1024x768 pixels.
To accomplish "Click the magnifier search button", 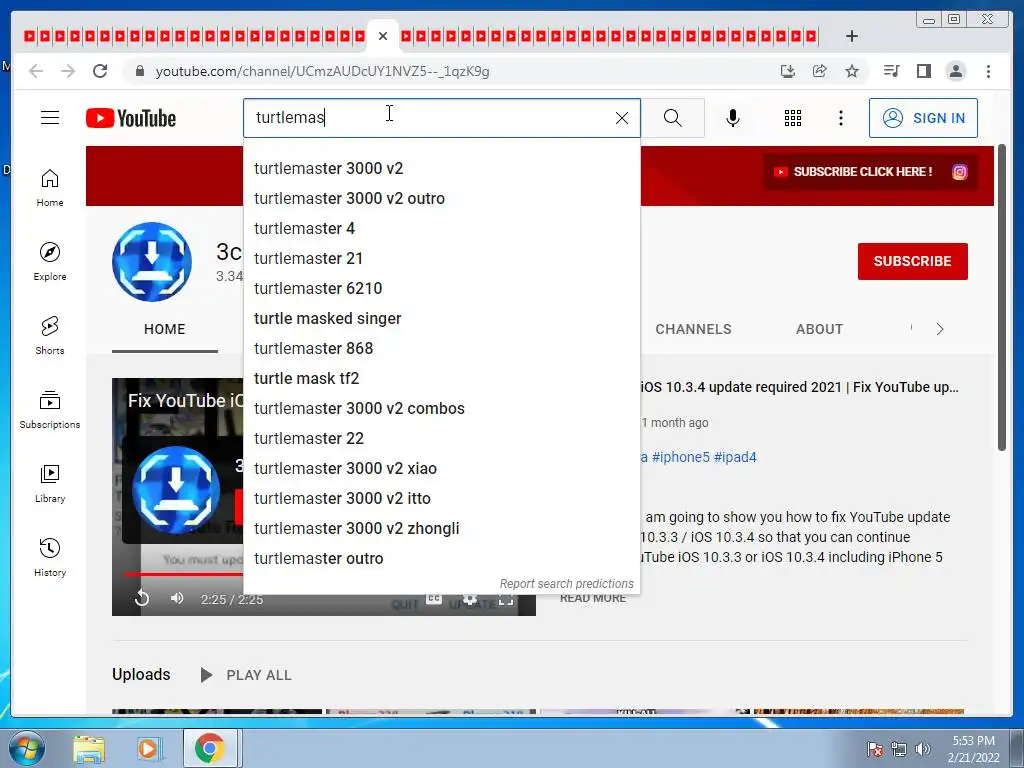I will coord(673,118).
